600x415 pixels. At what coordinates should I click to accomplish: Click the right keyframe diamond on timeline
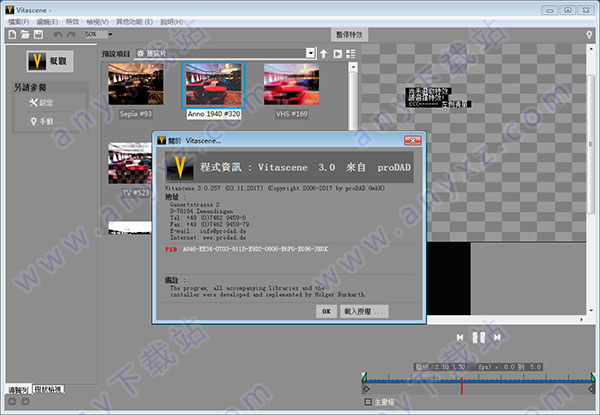tap(592, 389)
